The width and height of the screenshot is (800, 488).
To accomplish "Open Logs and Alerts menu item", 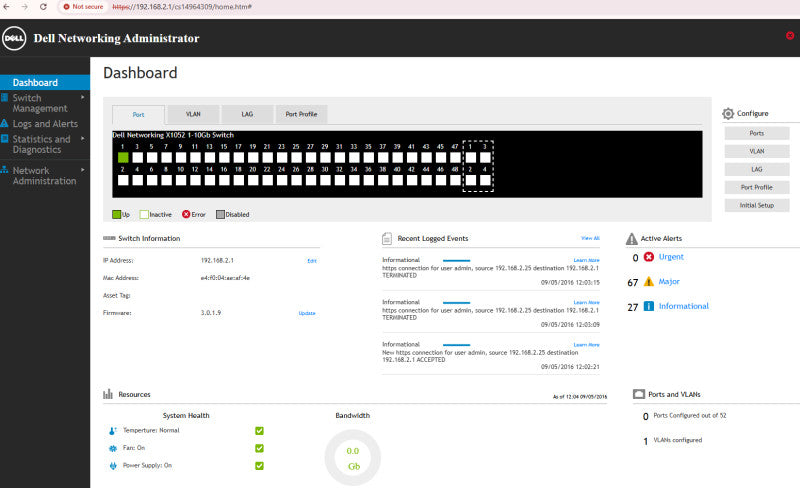I will (x=45, y=124).
